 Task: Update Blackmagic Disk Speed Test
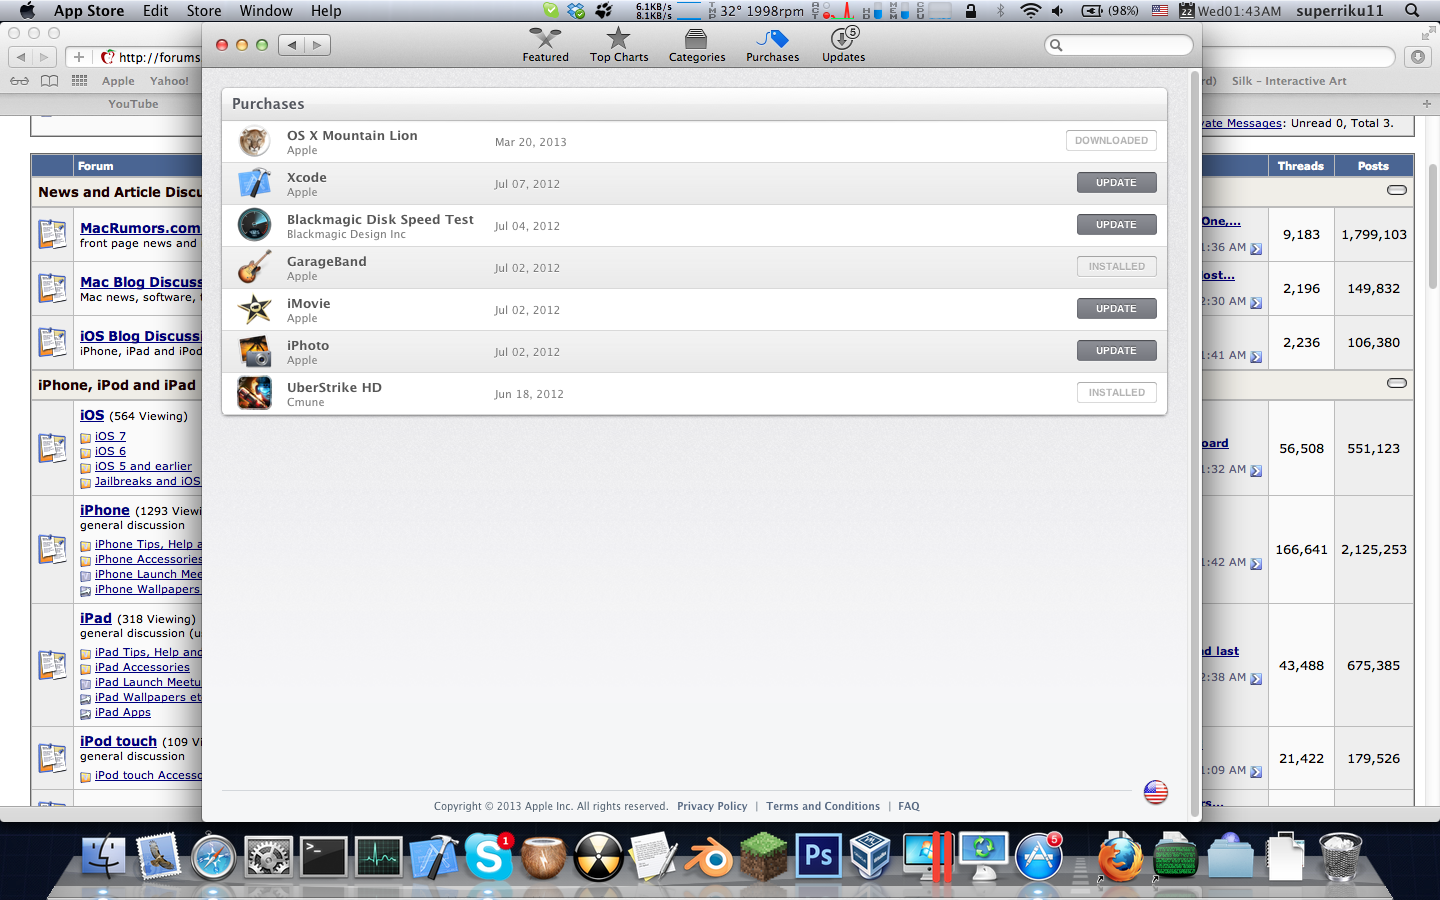(1116, 225)
